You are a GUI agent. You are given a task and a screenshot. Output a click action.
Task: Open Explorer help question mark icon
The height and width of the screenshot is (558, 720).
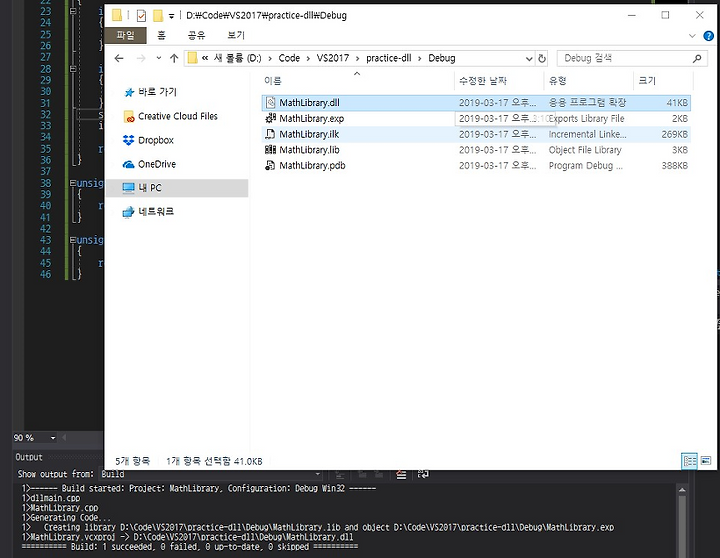pyautogui.click(x=709, y=35)
